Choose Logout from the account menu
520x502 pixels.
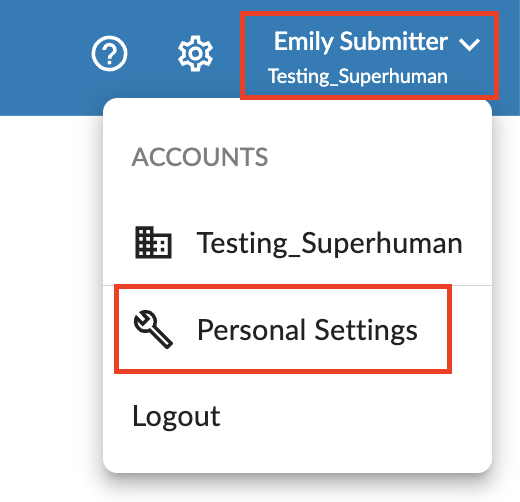pos(176,416)
